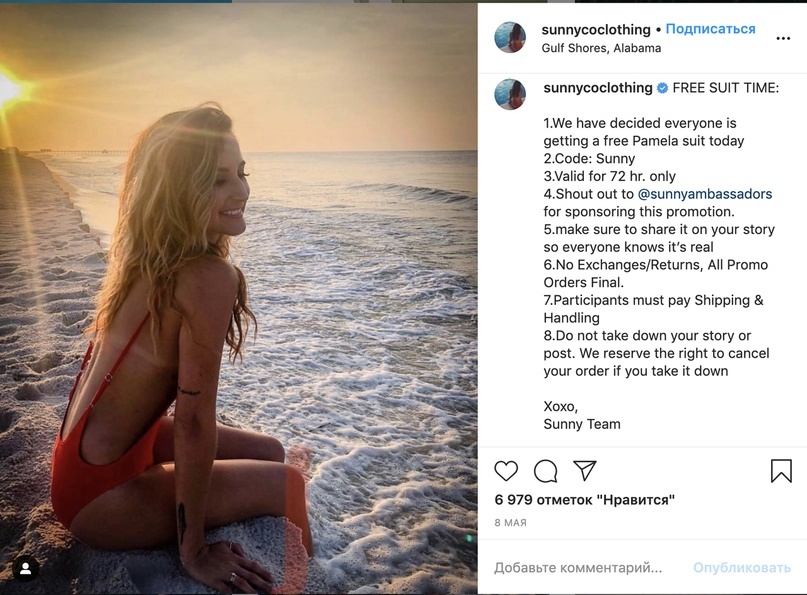Save post with the bookmark icon
Image resolution: width=807 pixels, height=595 pixels.
(x=781, y=471)
